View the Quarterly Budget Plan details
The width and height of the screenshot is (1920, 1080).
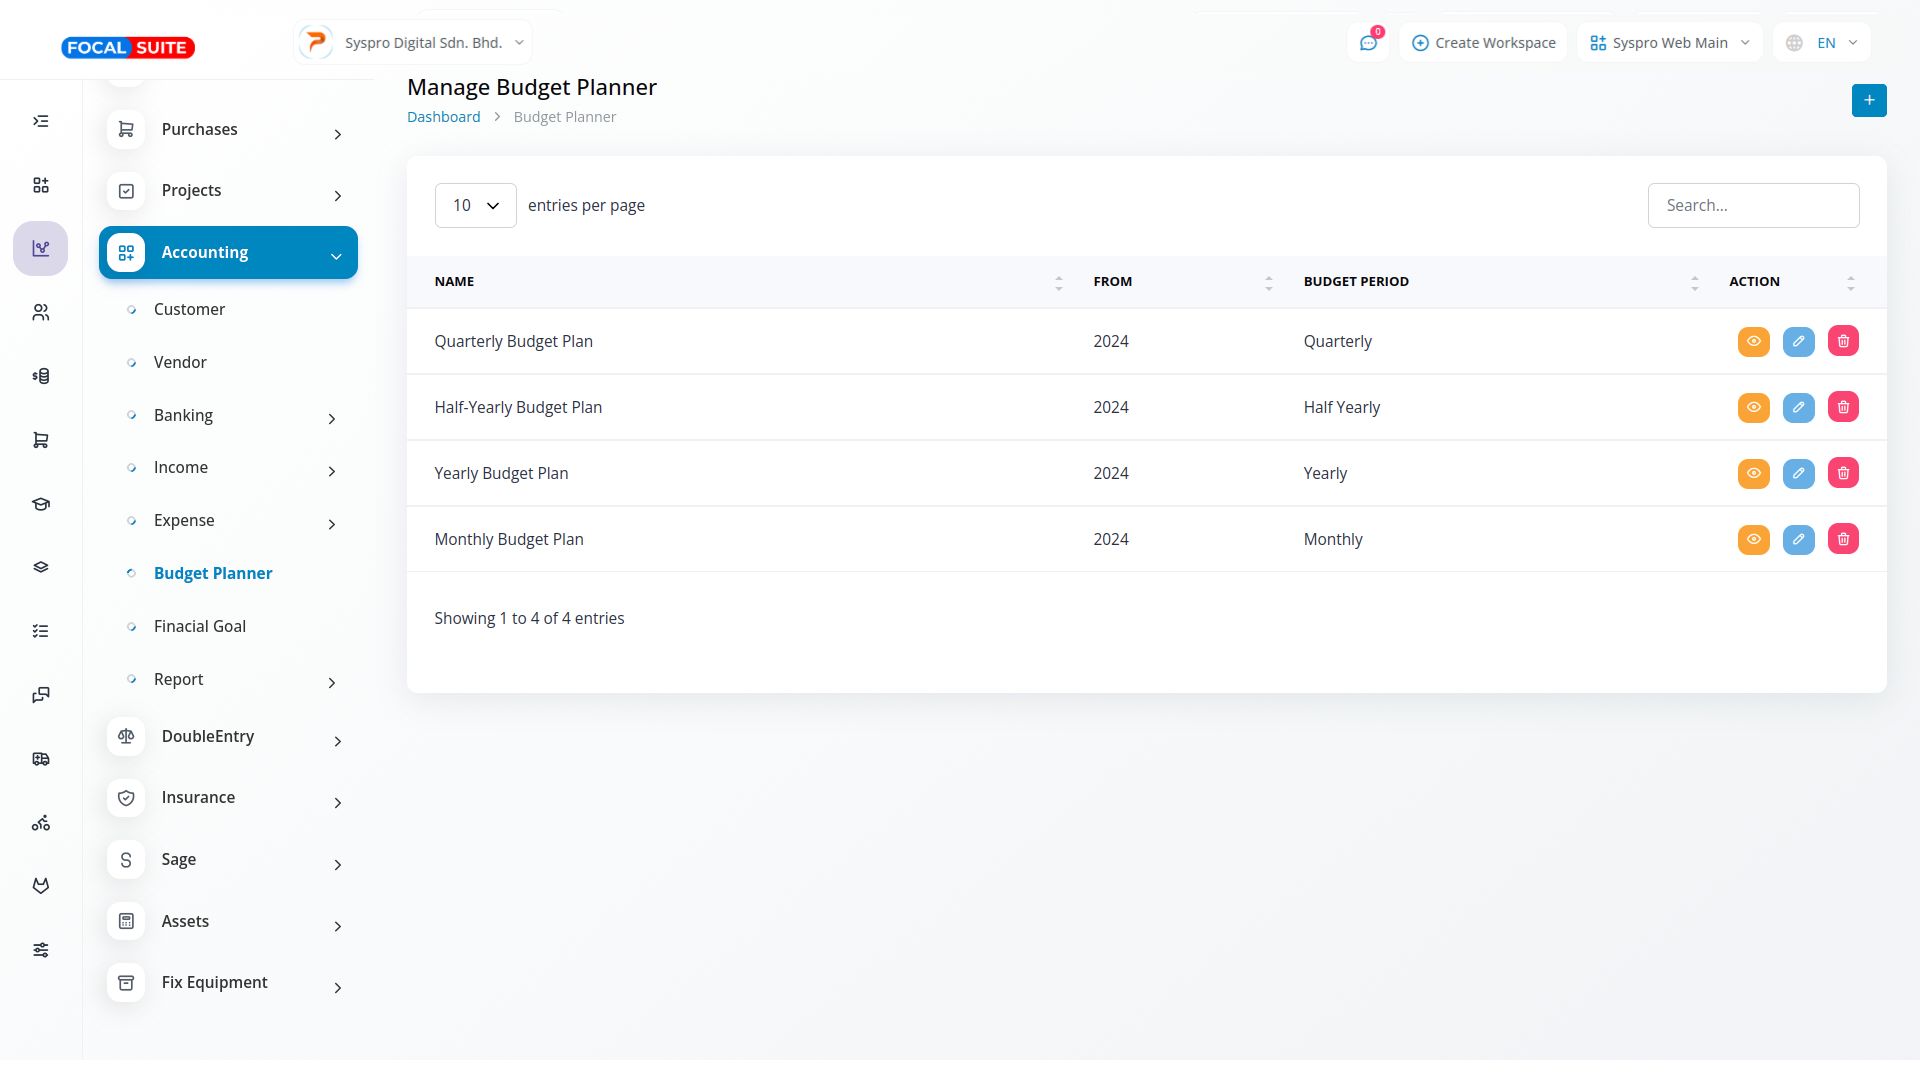1753,341
